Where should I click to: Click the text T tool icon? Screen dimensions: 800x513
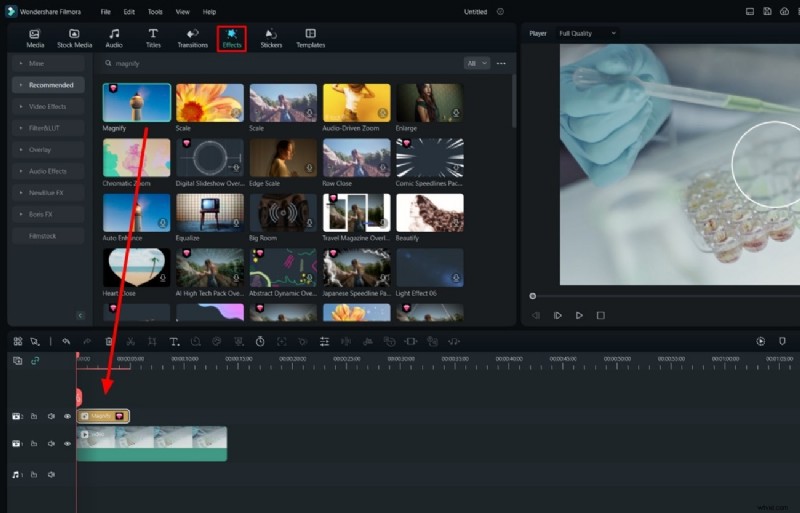174,341
